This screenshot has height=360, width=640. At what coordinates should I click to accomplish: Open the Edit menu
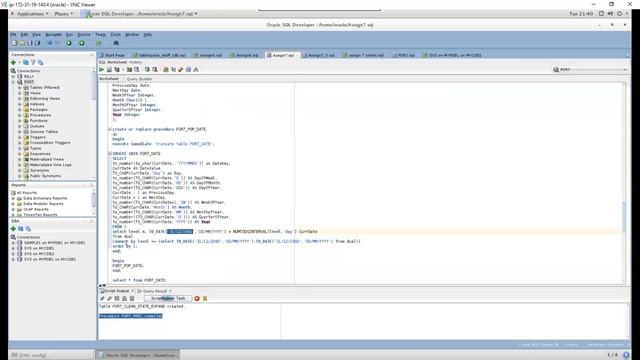click(24, 35)
